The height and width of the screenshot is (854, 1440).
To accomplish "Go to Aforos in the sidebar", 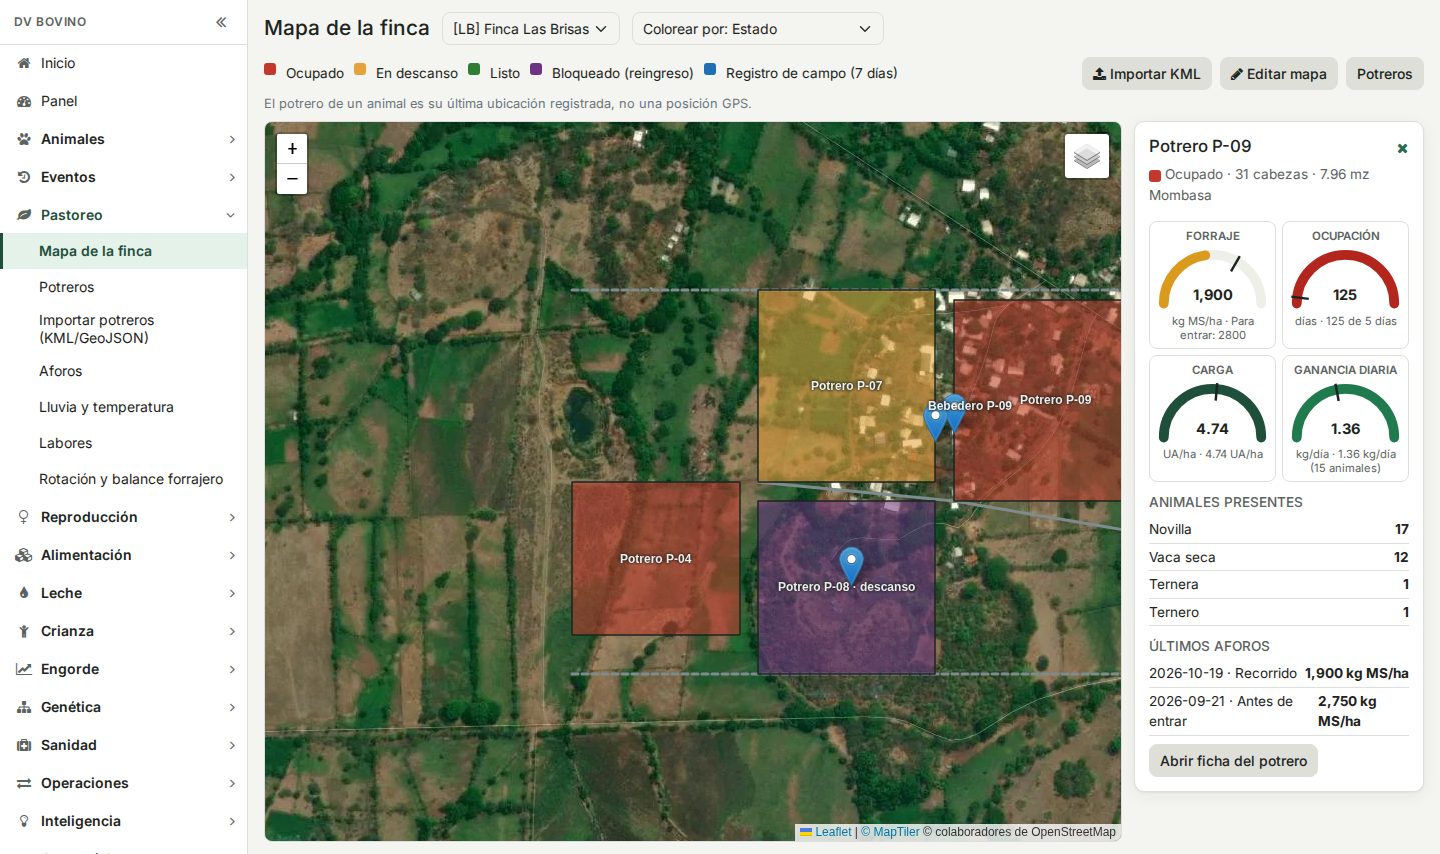I will coord(124,371).
